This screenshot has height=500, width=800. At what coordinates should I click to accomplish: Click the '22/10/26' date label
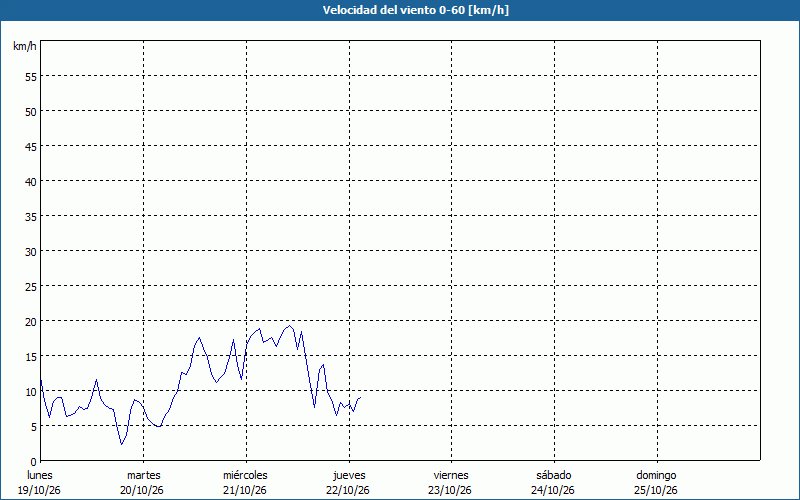click(348, 490)
